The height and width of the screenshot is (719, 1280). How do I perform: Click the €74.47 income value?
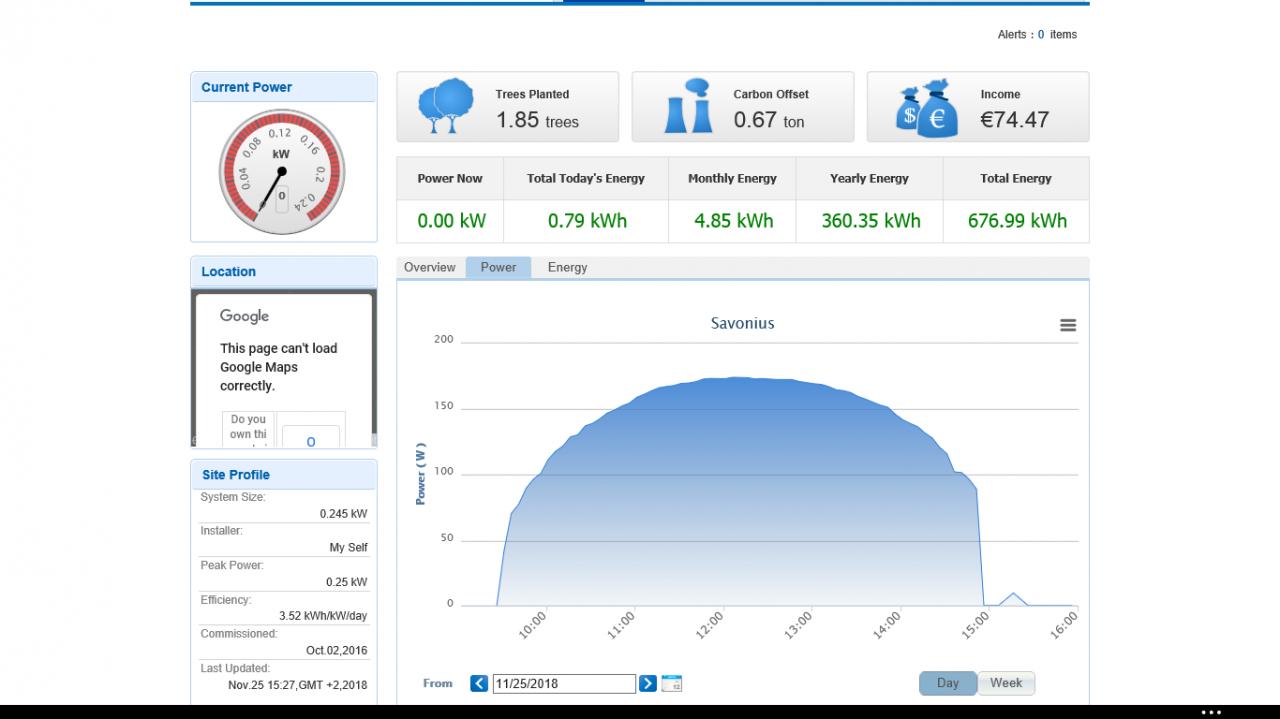(x=1015, y=120)
